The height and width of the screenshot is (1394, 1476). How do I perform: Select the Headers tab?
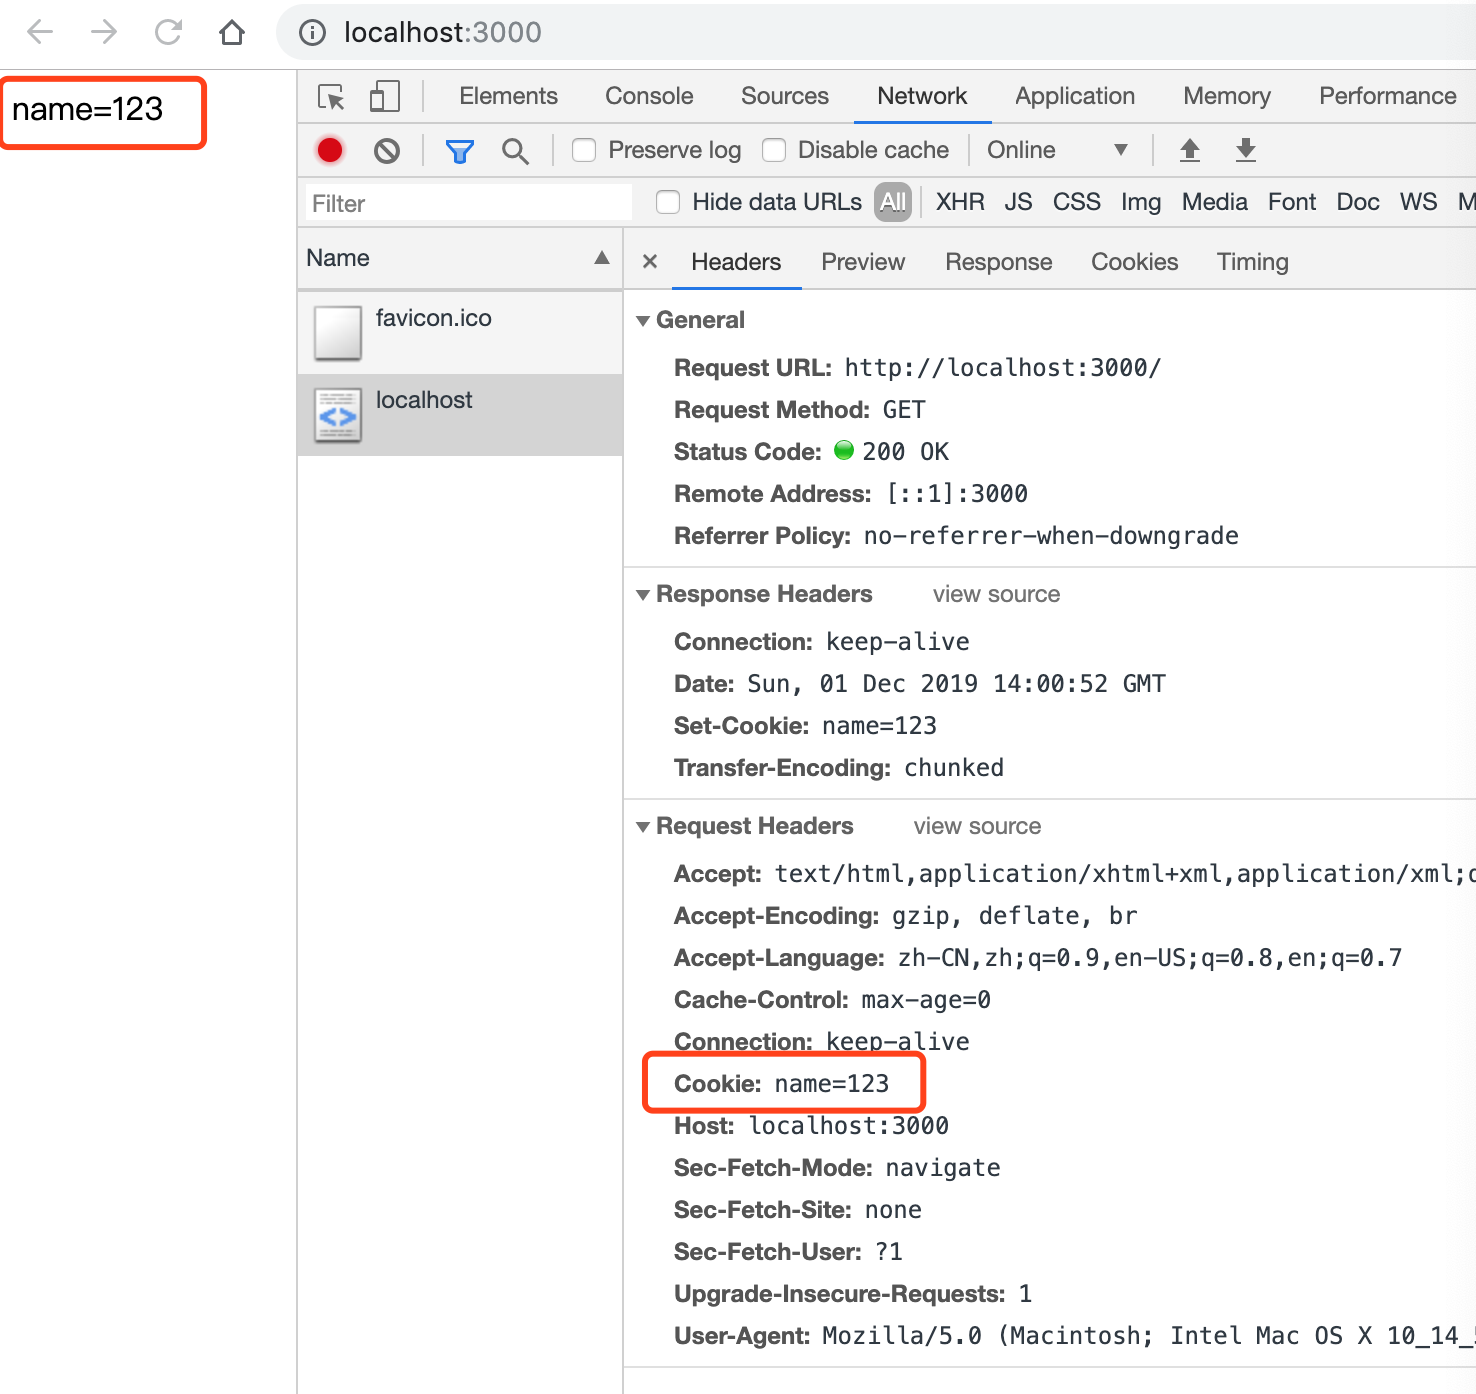pyautogui.click(x=736, y=262)
